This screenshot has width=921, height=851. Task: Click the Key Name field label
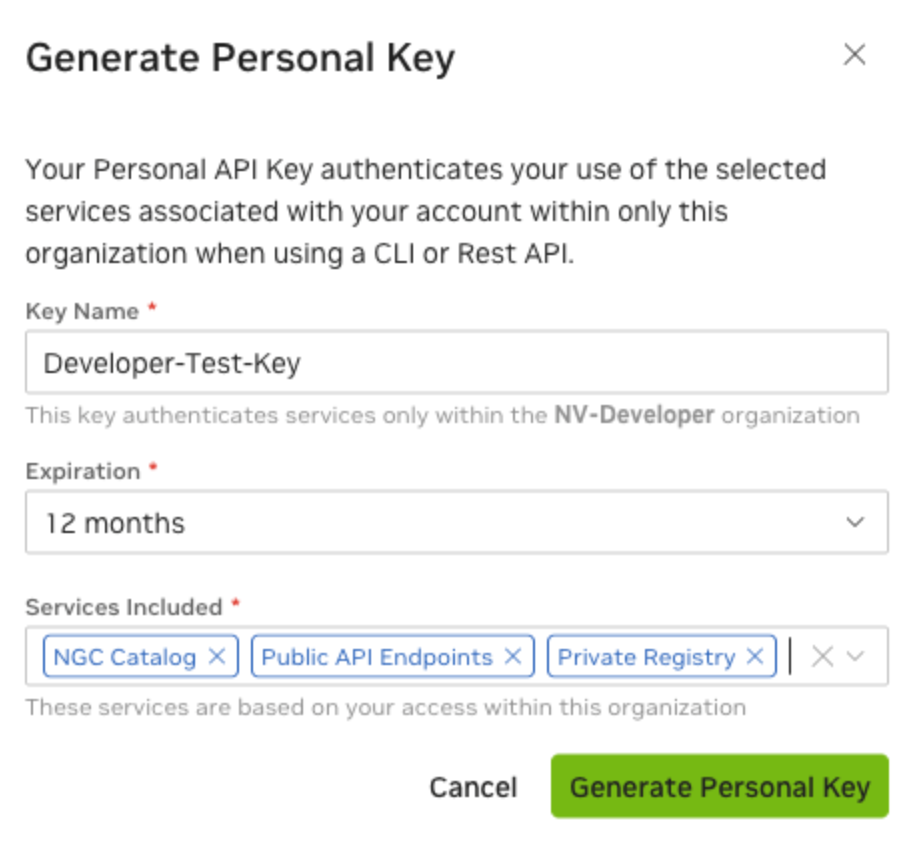click(82, 311)
